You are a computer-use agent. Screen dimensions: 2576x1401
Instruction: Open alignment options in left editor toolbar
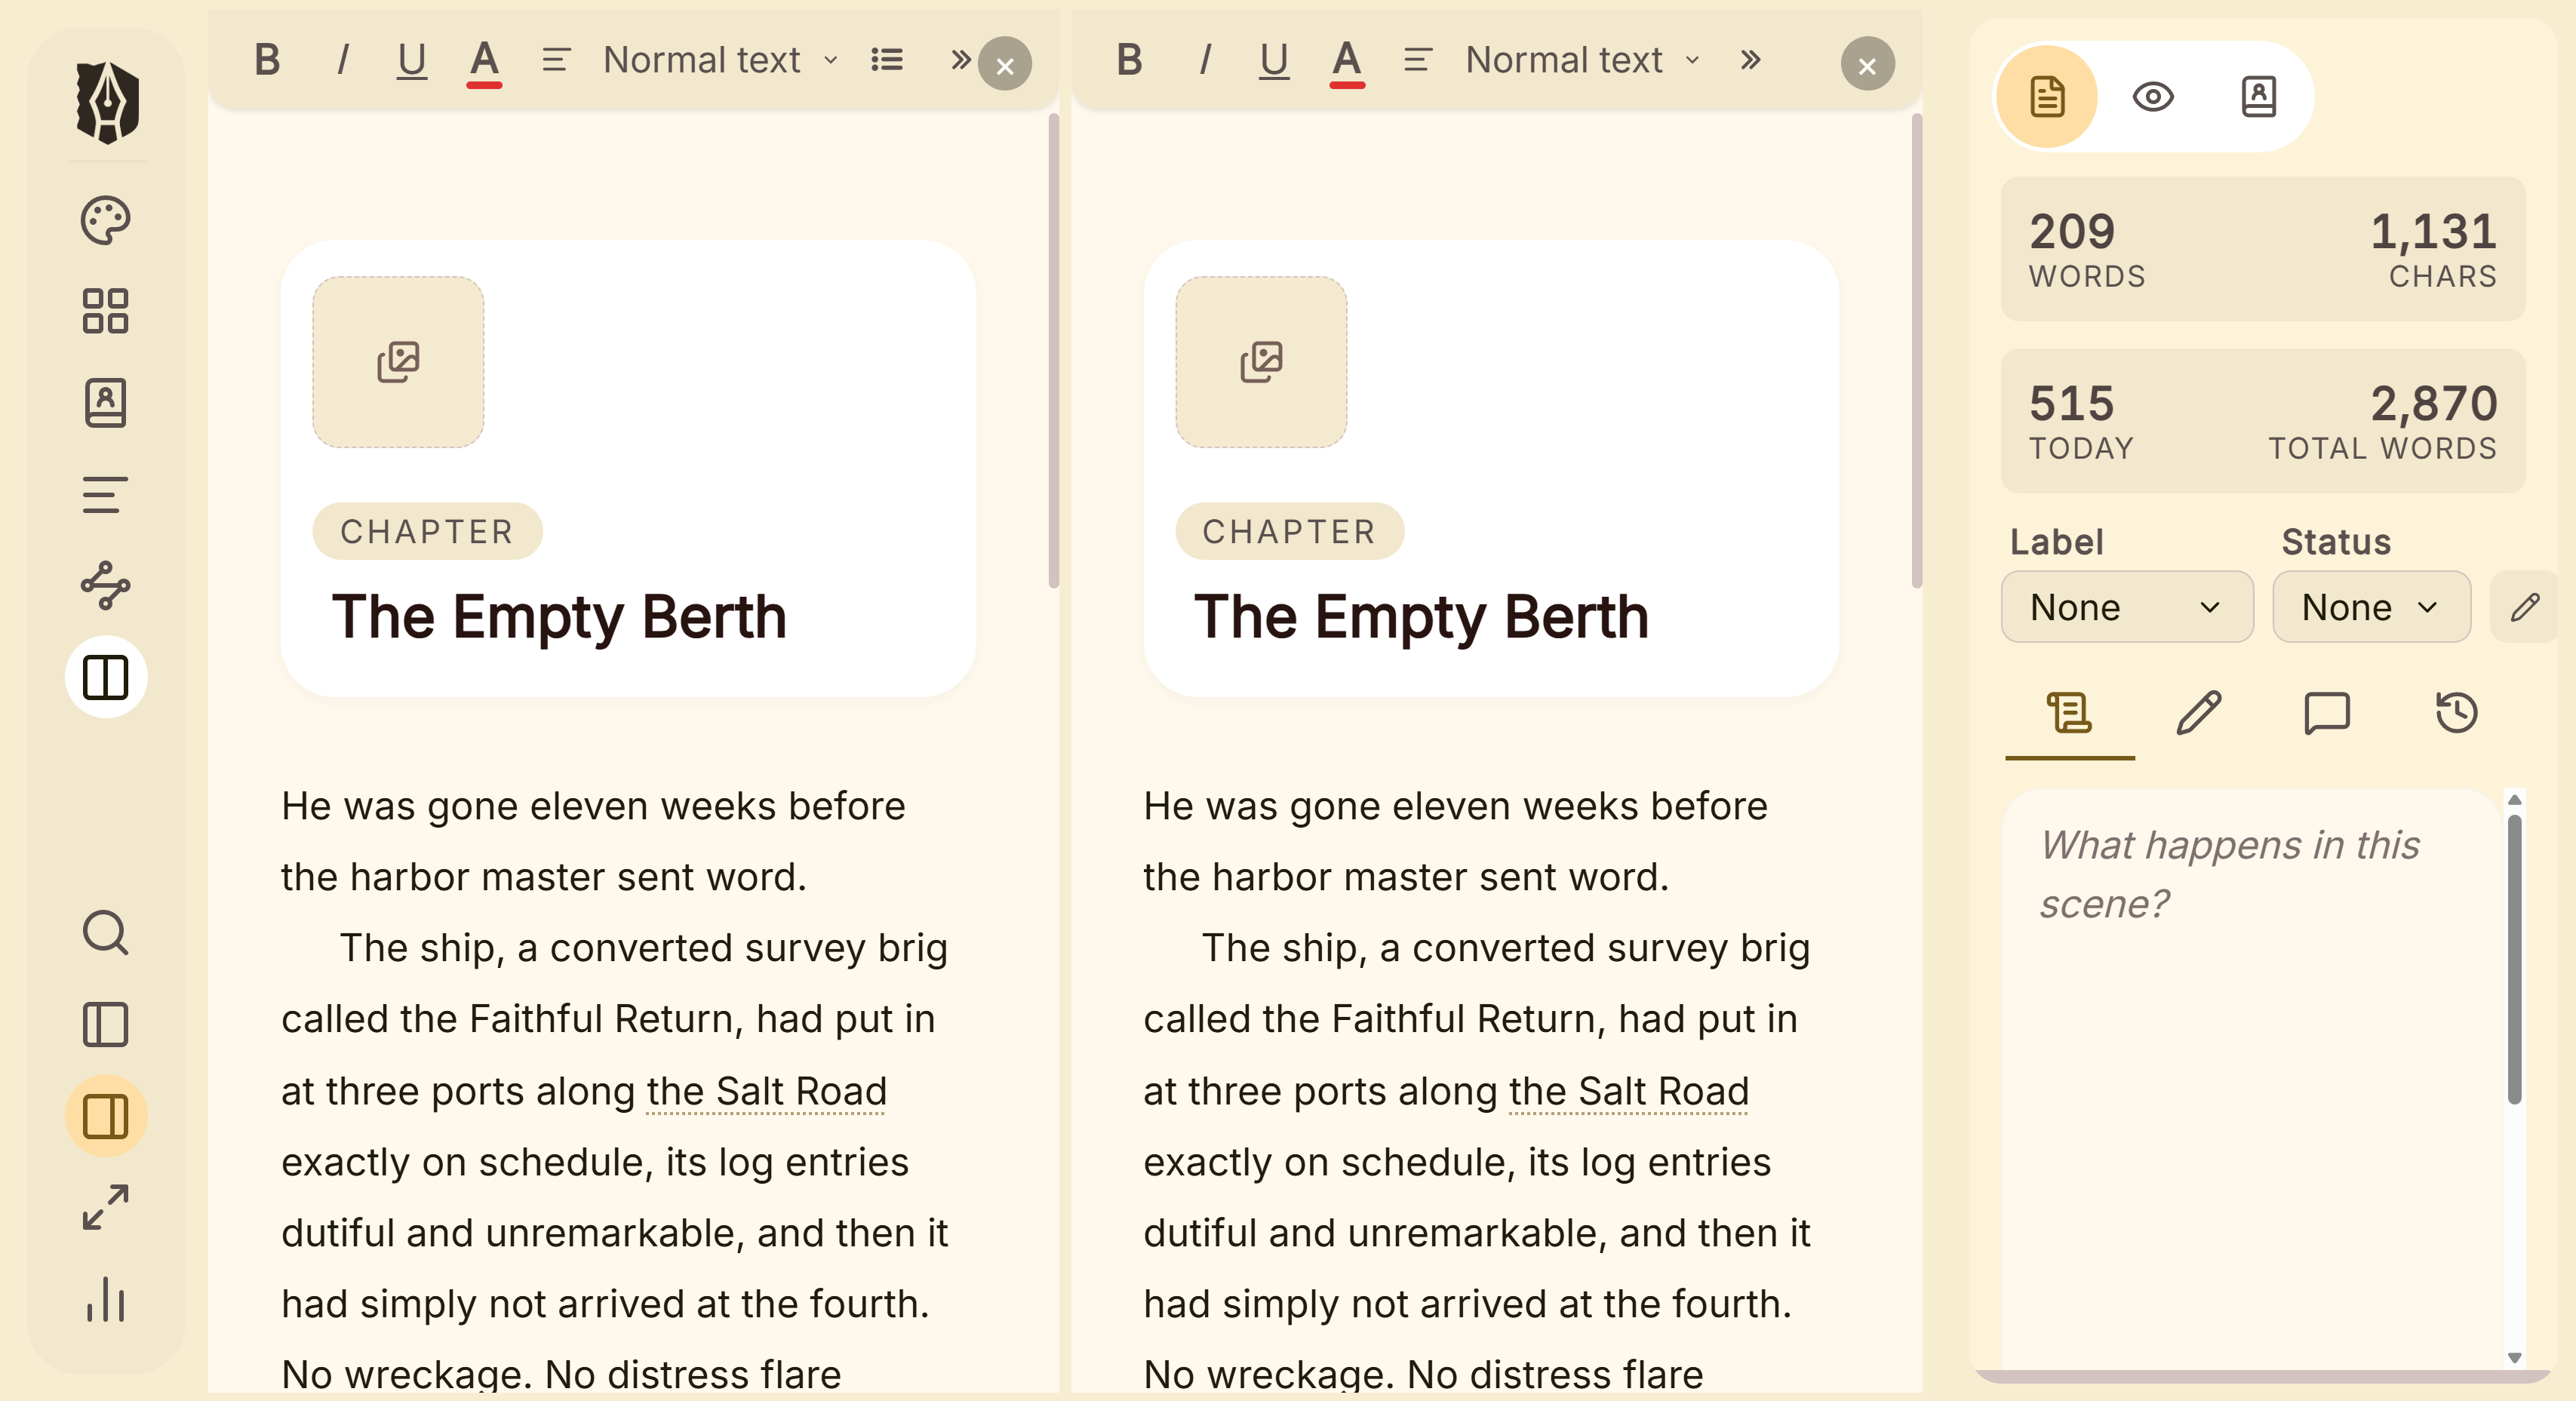[556, 60]
